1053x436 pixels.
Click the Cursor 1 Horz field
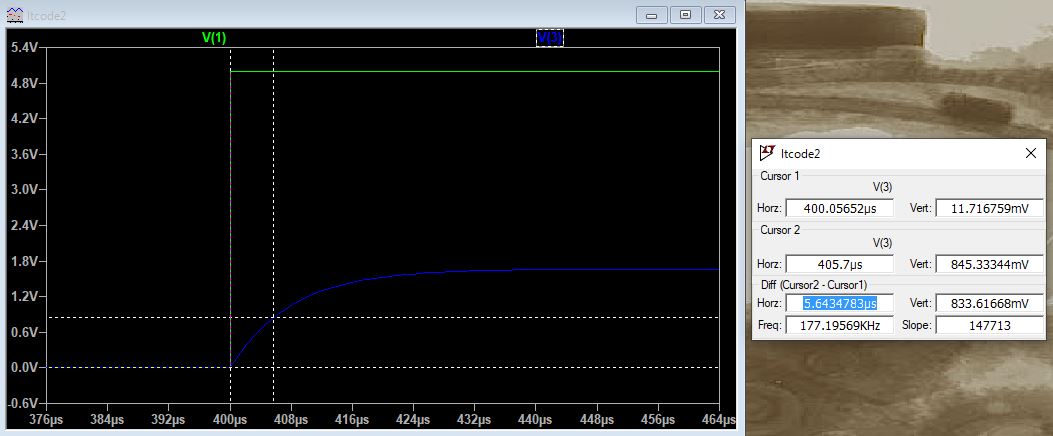point(839,208)
